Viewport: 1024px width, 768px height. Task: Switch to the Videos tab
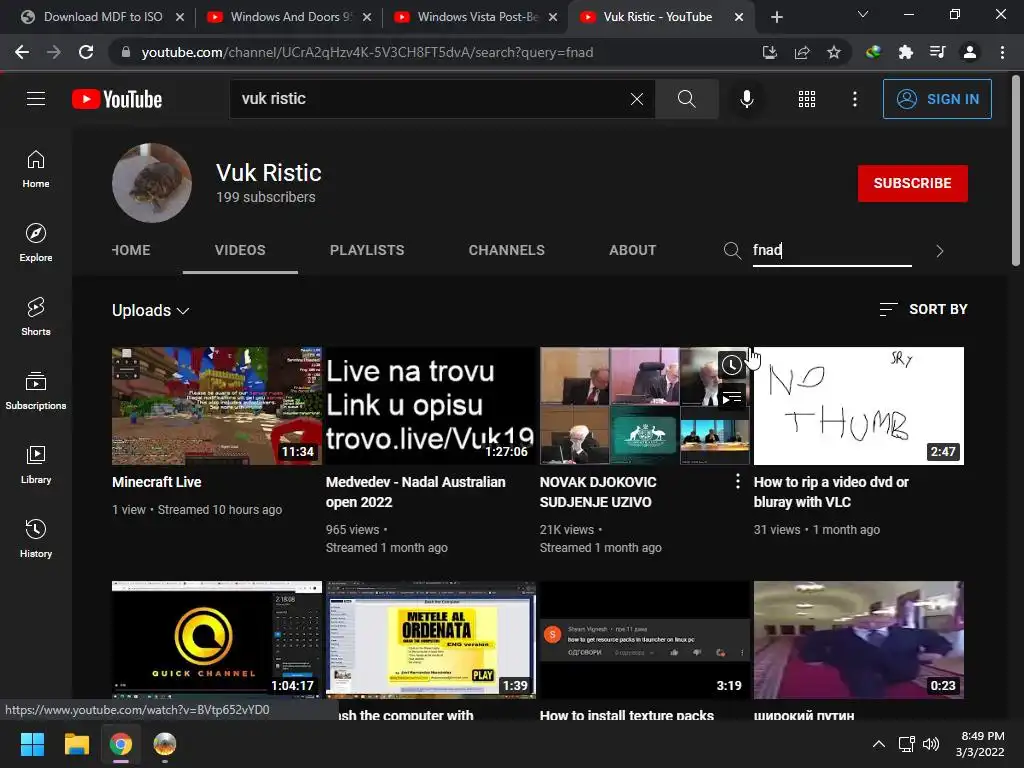coord(240,250)
